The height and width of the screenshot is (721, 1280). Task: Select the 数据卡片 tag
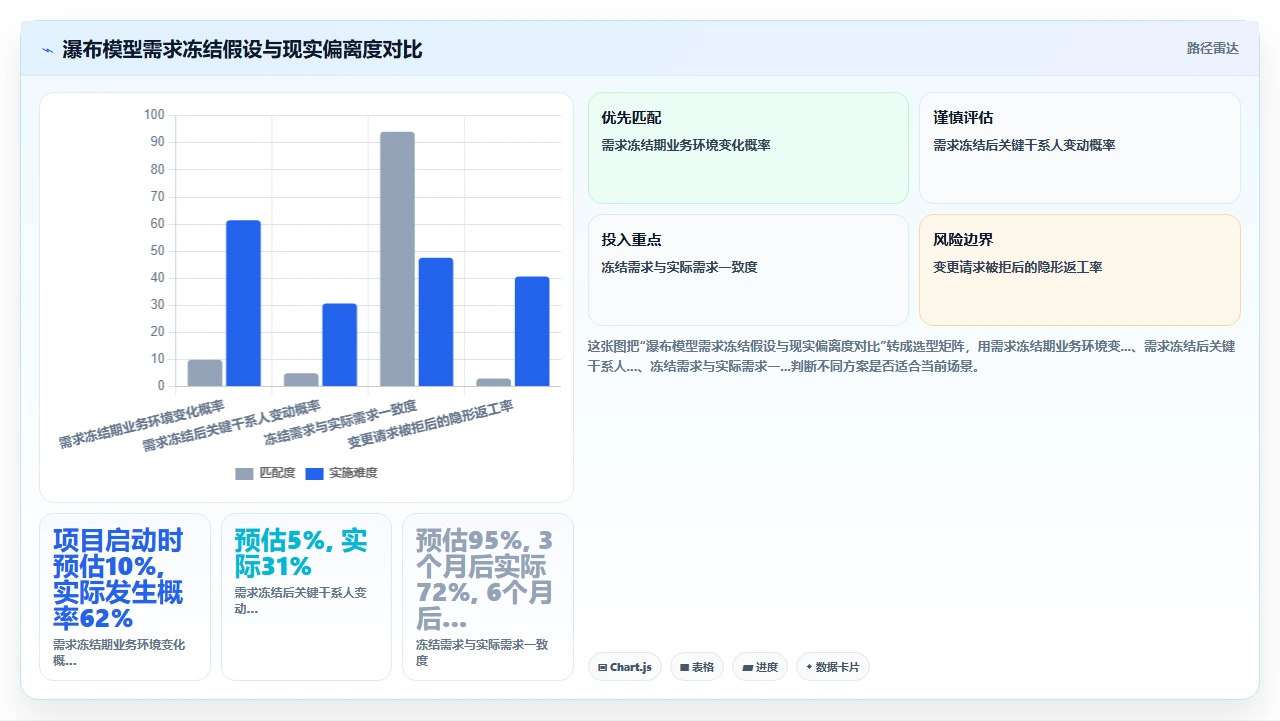[833, 667]
